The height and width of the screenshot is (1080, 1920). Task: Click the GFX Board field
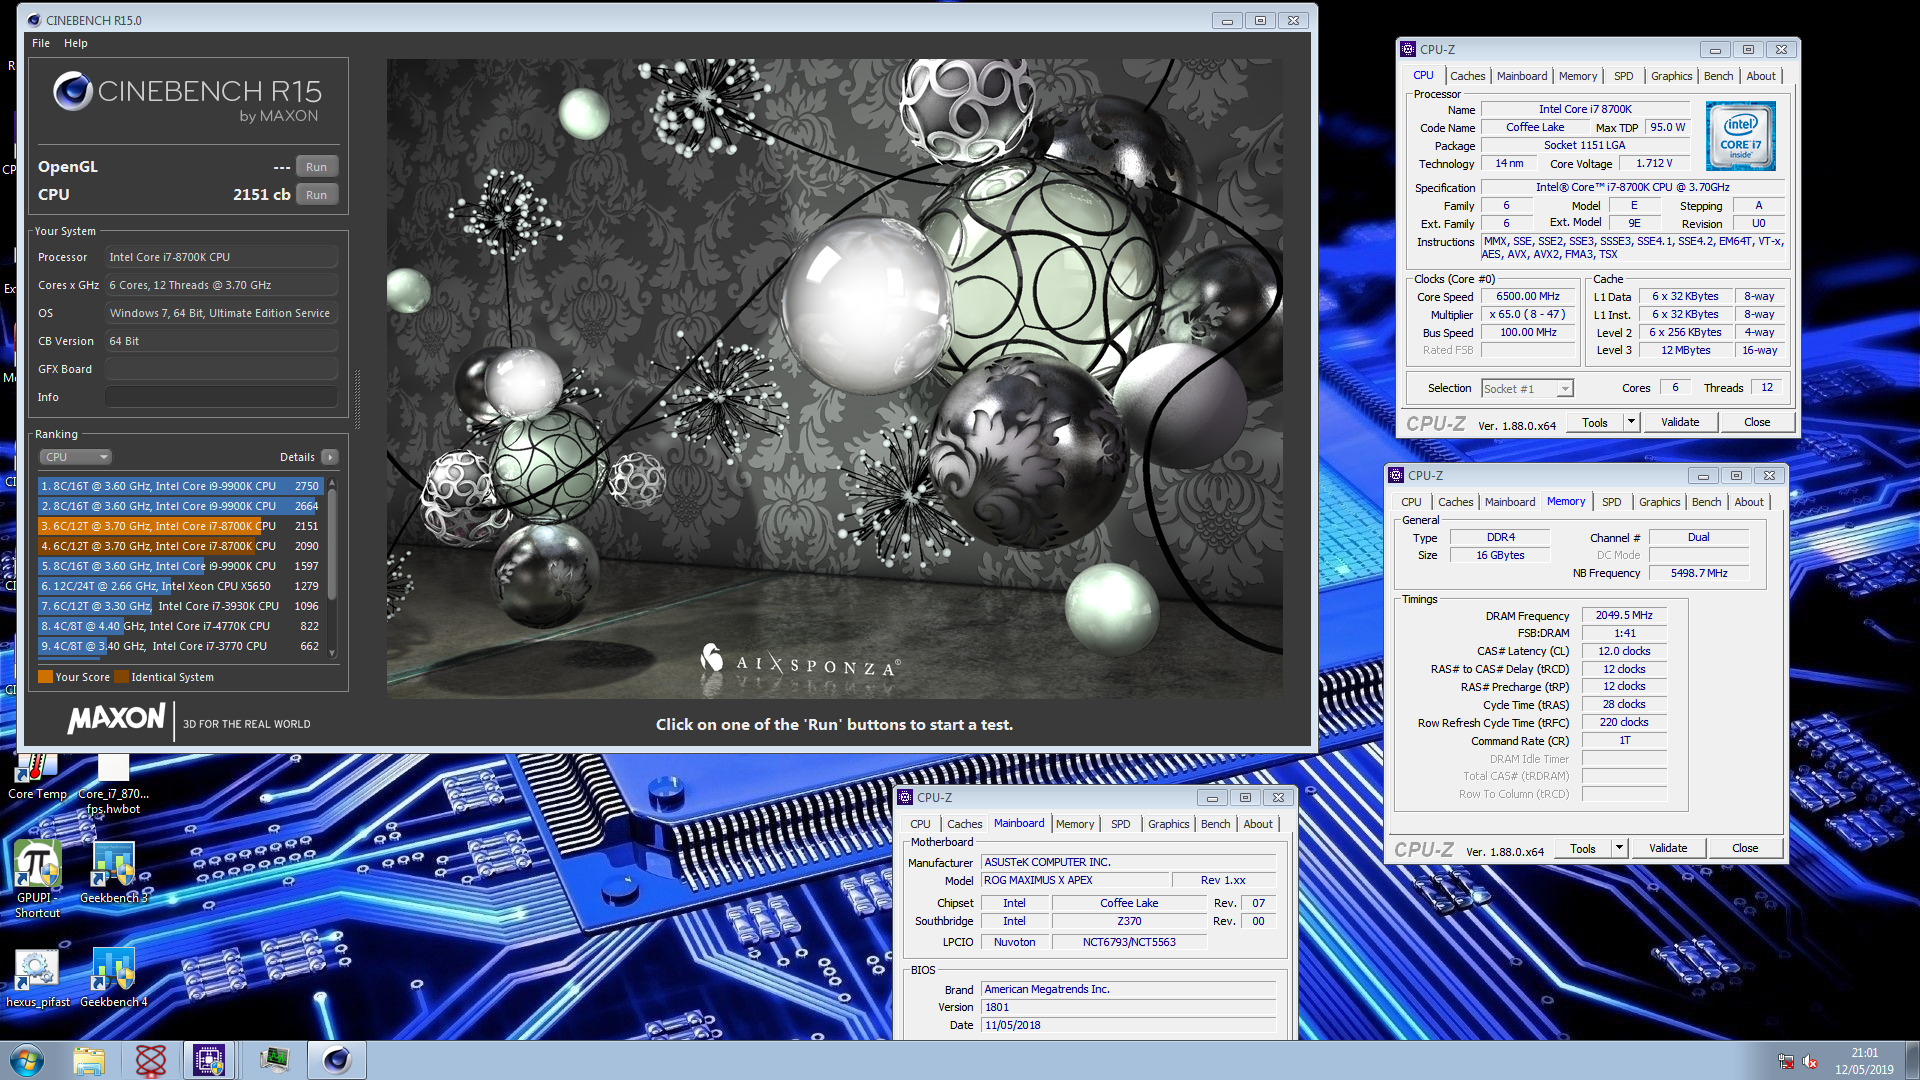(221, 369)
